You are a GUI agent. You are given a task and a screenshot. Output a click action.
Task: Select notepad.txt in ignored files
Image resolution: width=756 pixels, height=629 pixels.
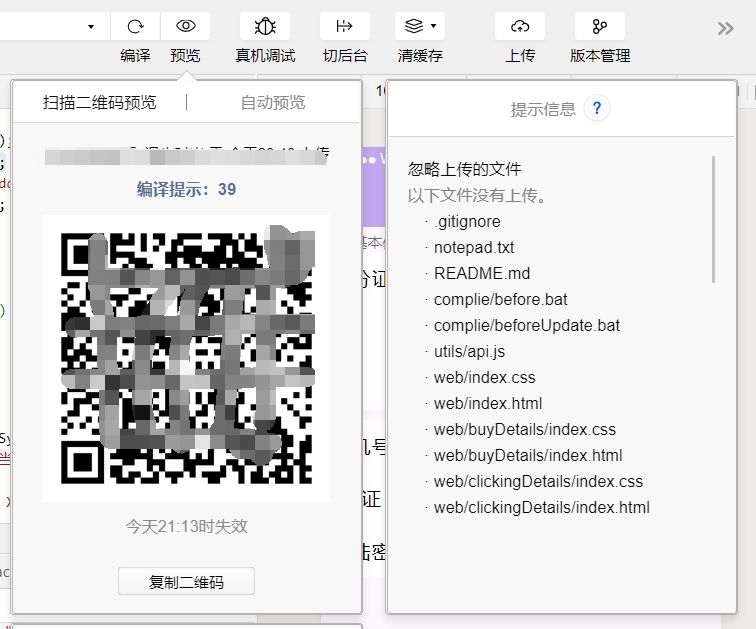coord(474,248)
